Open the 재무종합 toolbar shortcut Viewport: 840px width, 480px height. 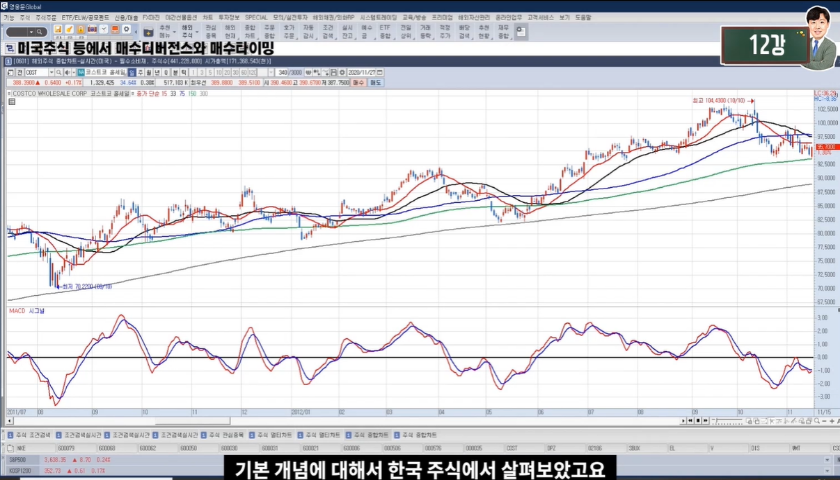coord(504,32)
